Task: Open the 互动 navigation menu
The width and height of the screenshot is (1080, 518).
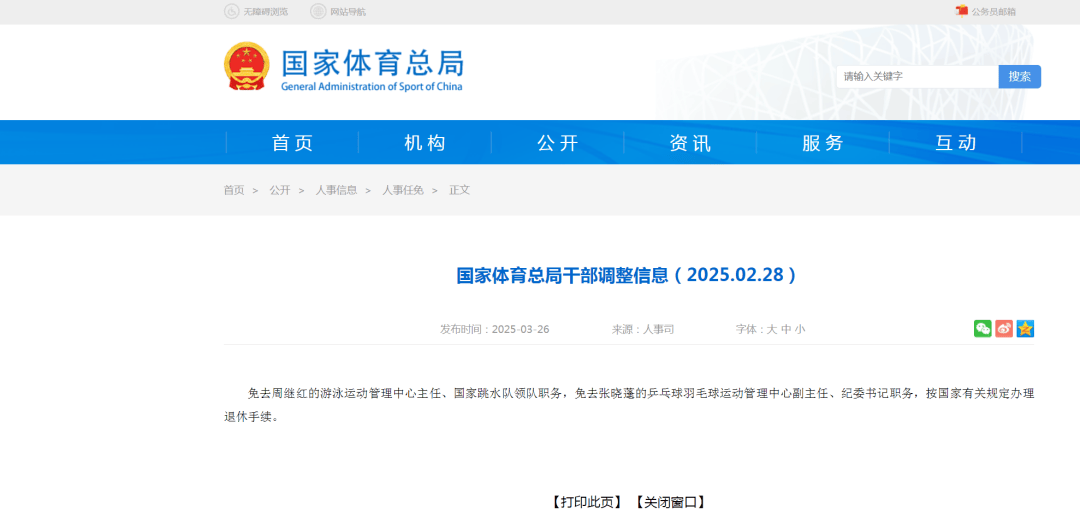Action: coord(956,143)
